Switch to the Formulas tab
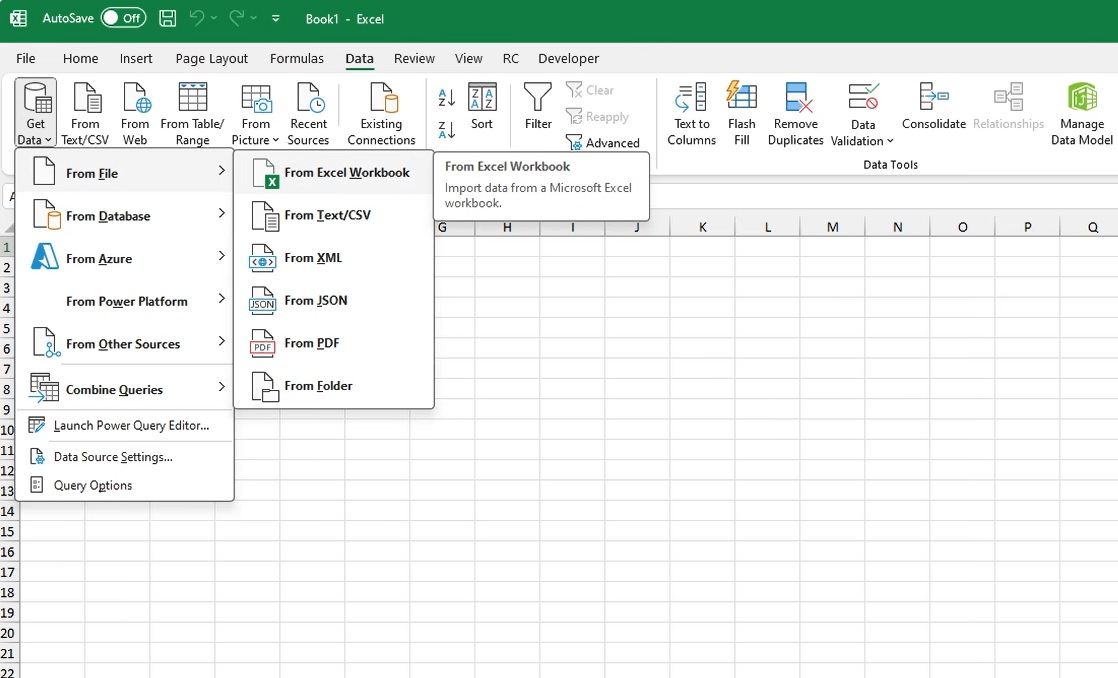The height and width of the screenshot is (678, 1118). (297, 58)
